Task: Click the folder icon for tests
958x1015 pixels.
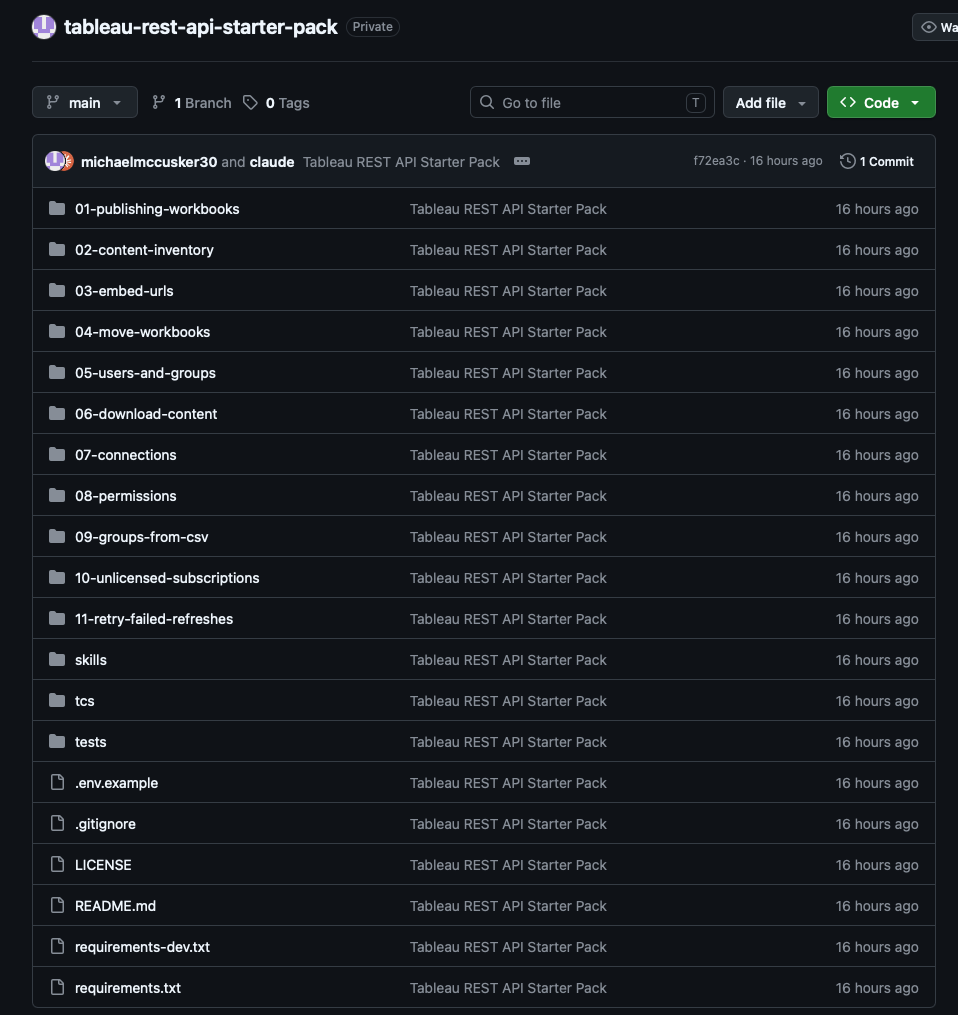Action: pyautogui.click(x=57, y=741)
